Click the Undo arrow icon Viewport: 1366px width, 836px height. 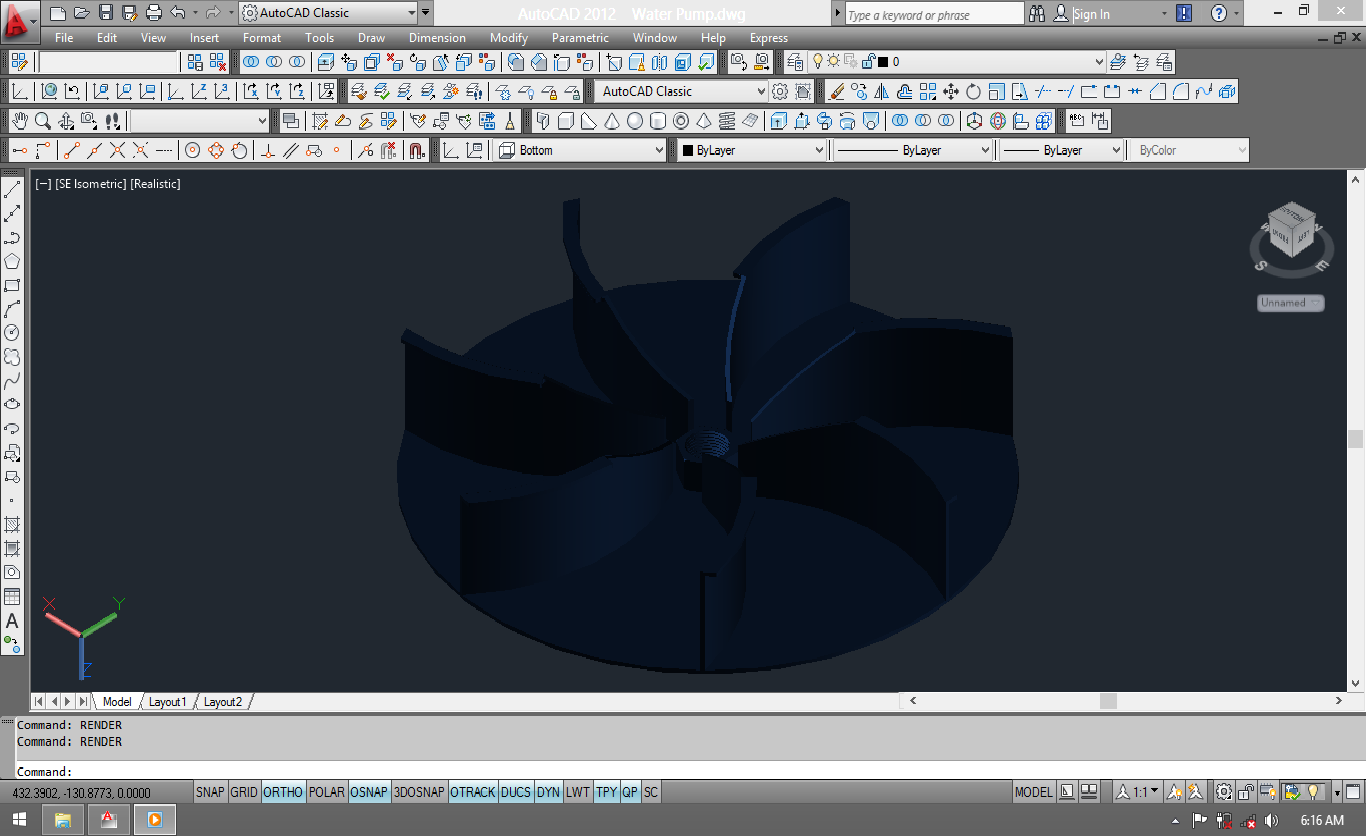[178, 13]
